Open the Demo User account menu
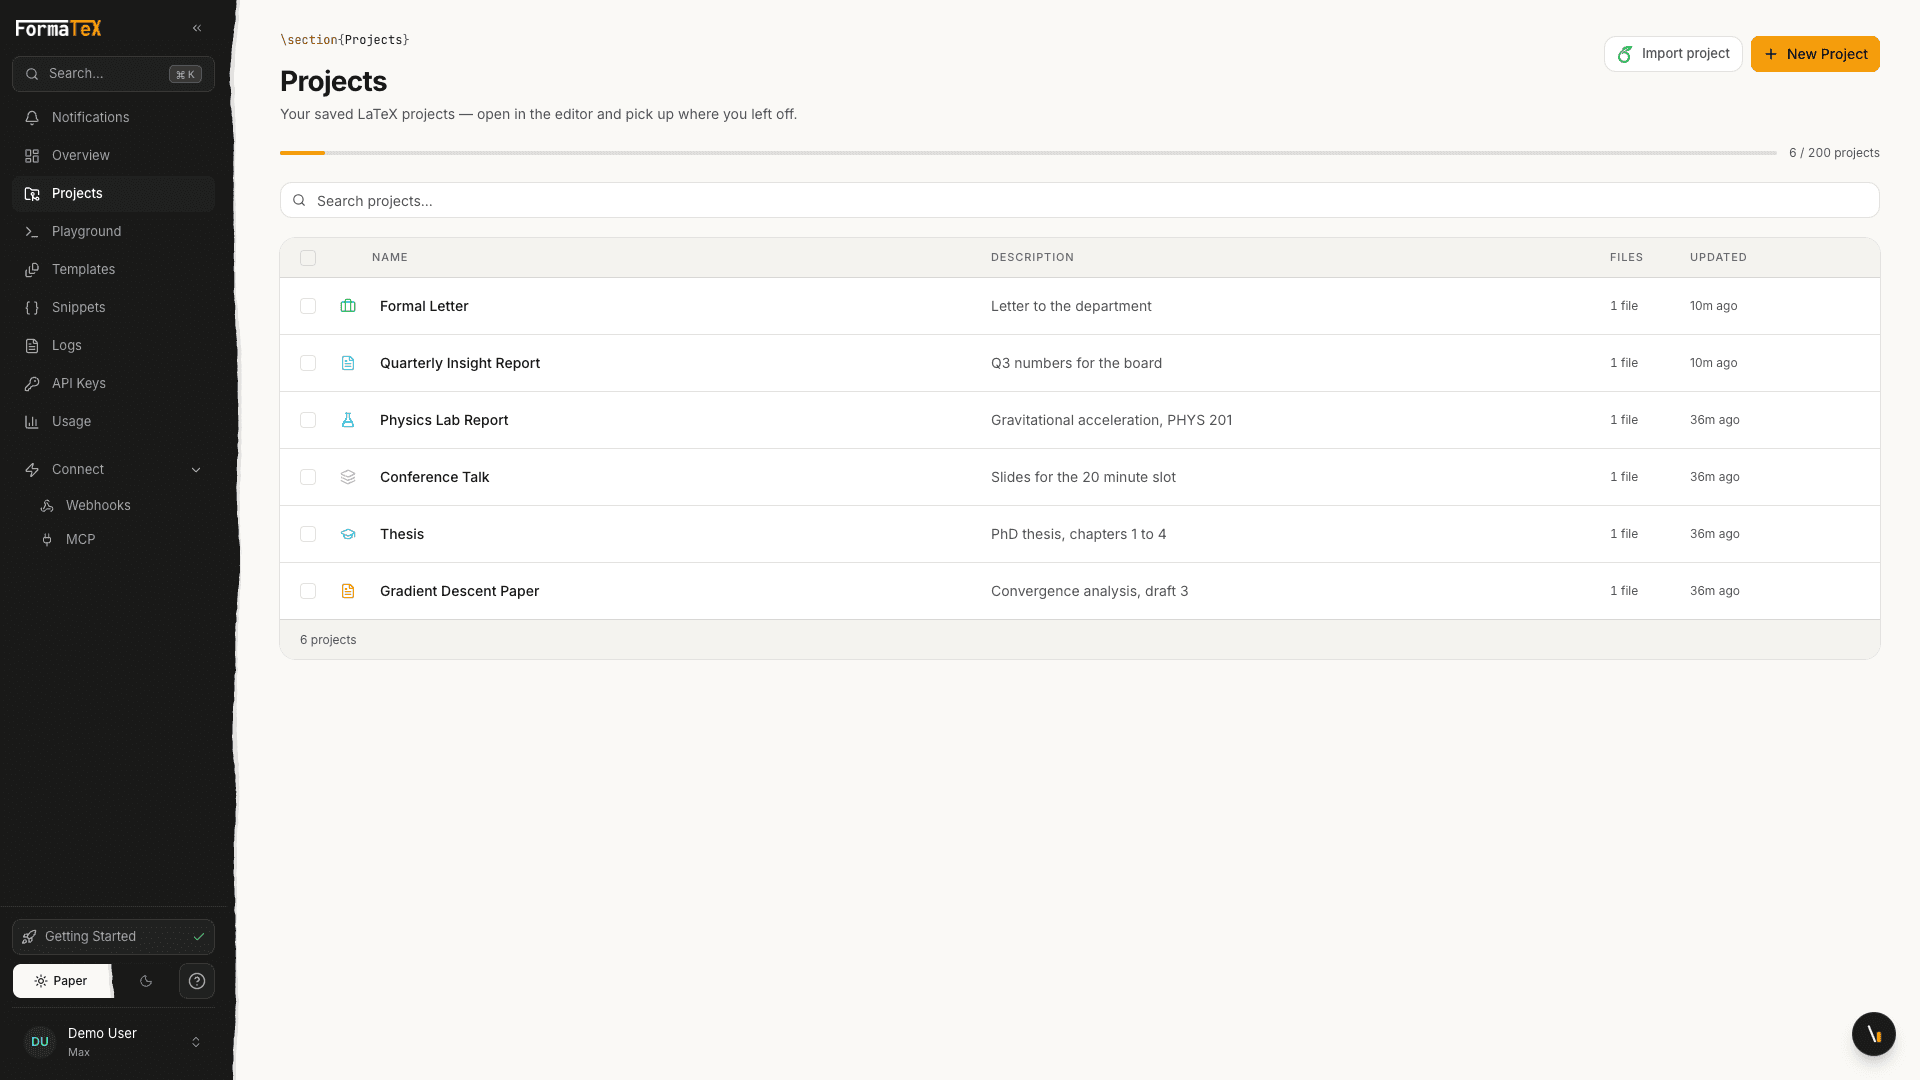 [x=113, y=1042]
